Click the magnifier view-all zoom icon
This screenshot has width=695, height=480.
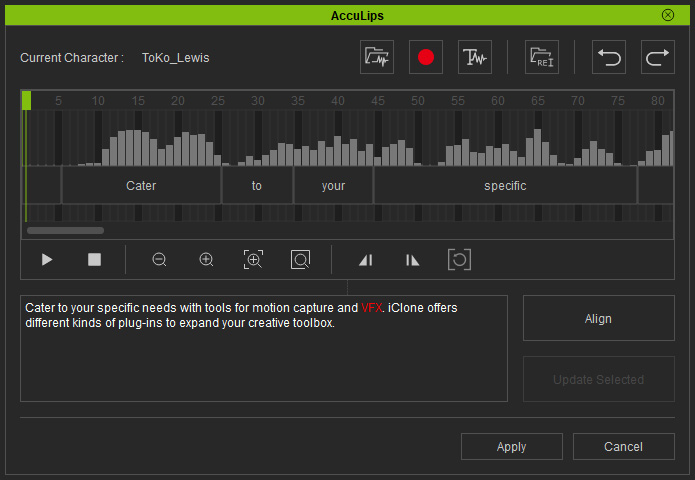coord(300,260)
